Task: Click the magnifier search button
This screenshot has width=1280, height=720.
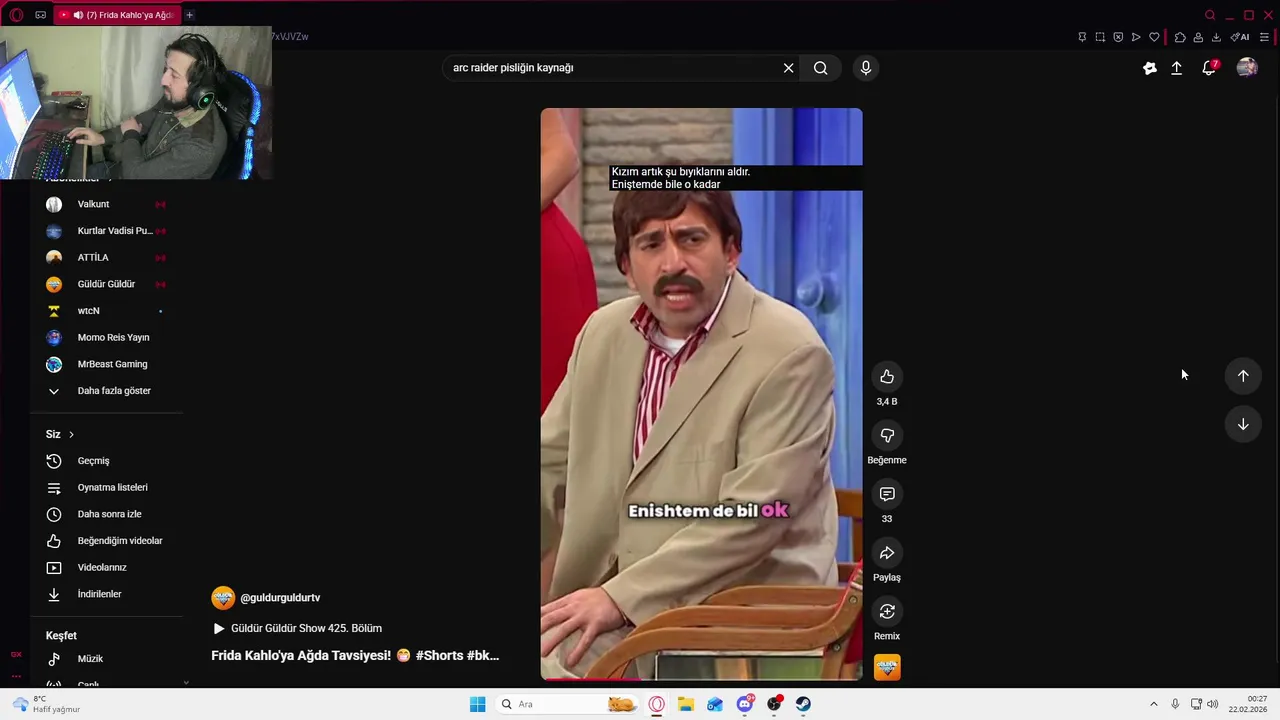Action: (x=820, y=68)
